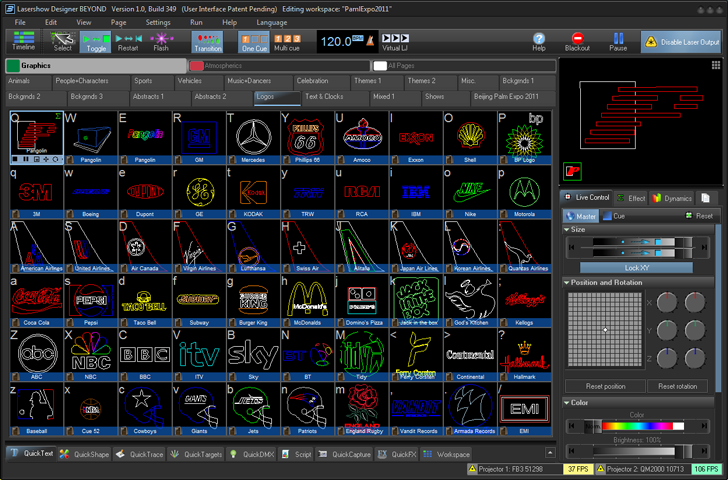728x480 pixels.
Task: Click the Virtual LJ icon
Action: click(395, 41)
